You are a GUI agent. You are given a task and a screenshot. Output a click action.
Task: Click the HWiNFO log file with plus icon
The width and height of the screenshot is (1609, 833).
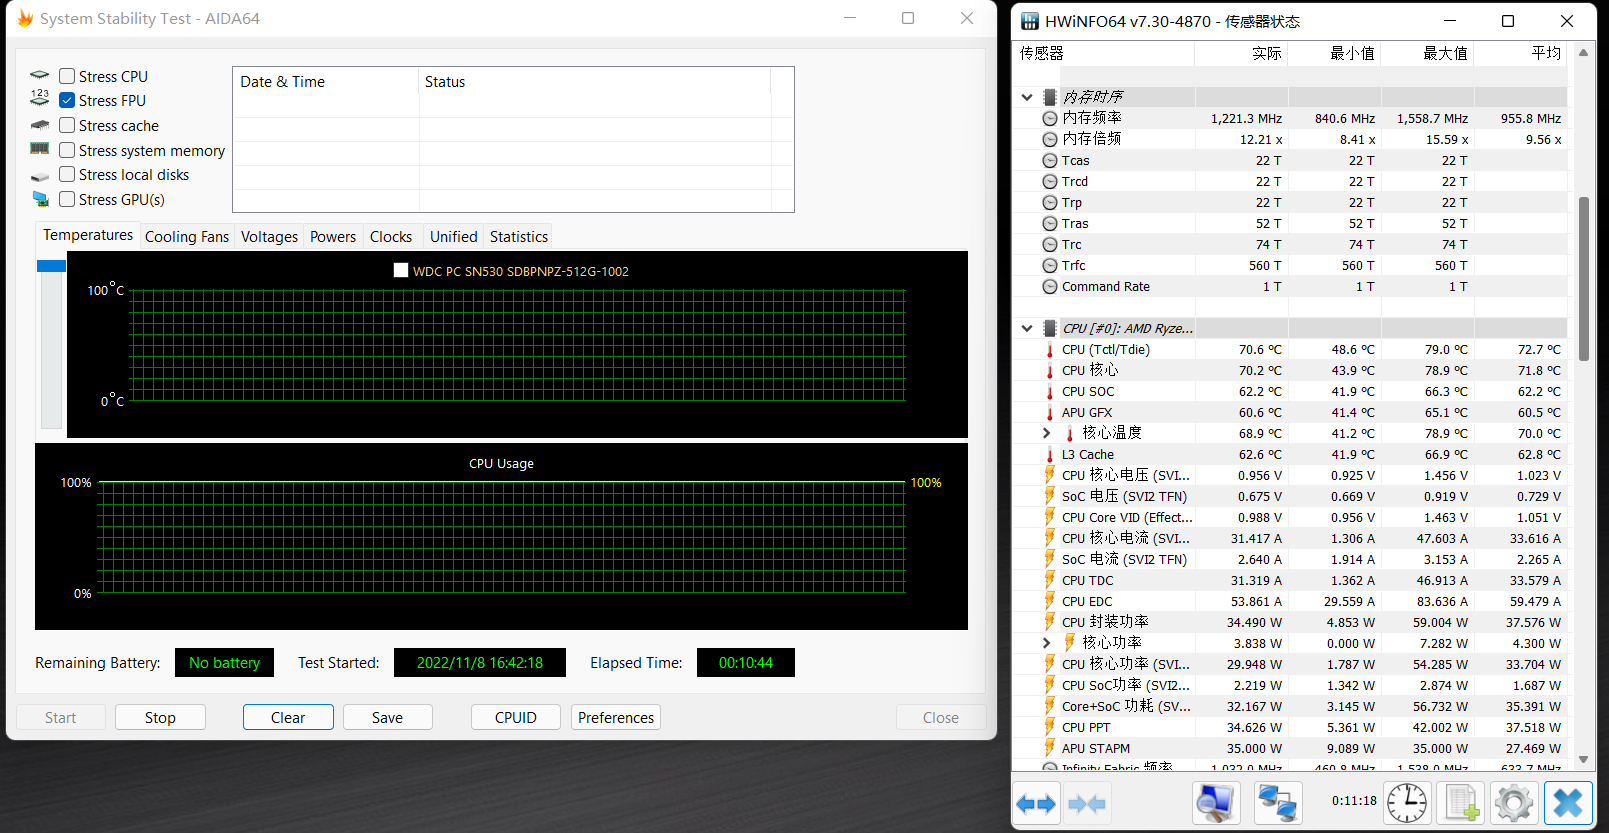(x=1461, y=802)
